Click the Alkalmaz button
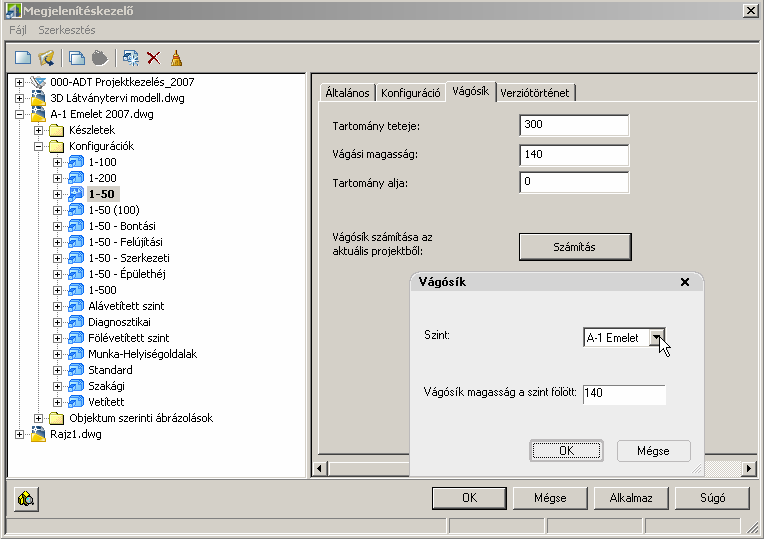Screen dimensions: 764x539 point(631,498)
